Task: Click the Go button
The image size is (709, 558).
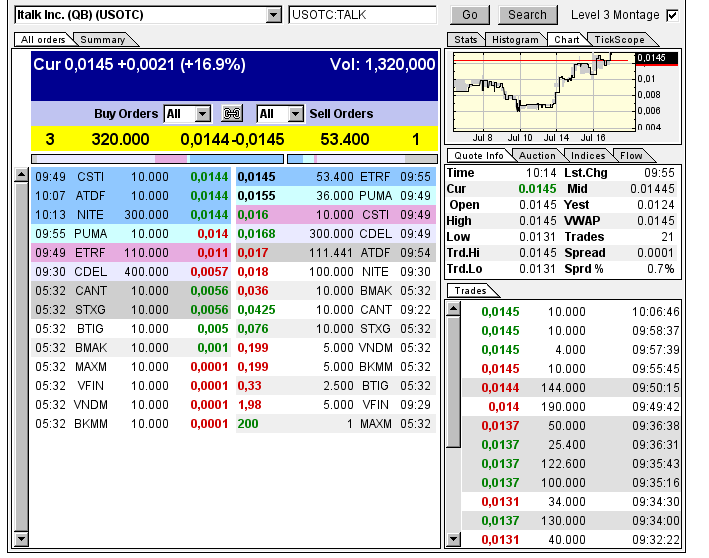Action: click(470, 15)
